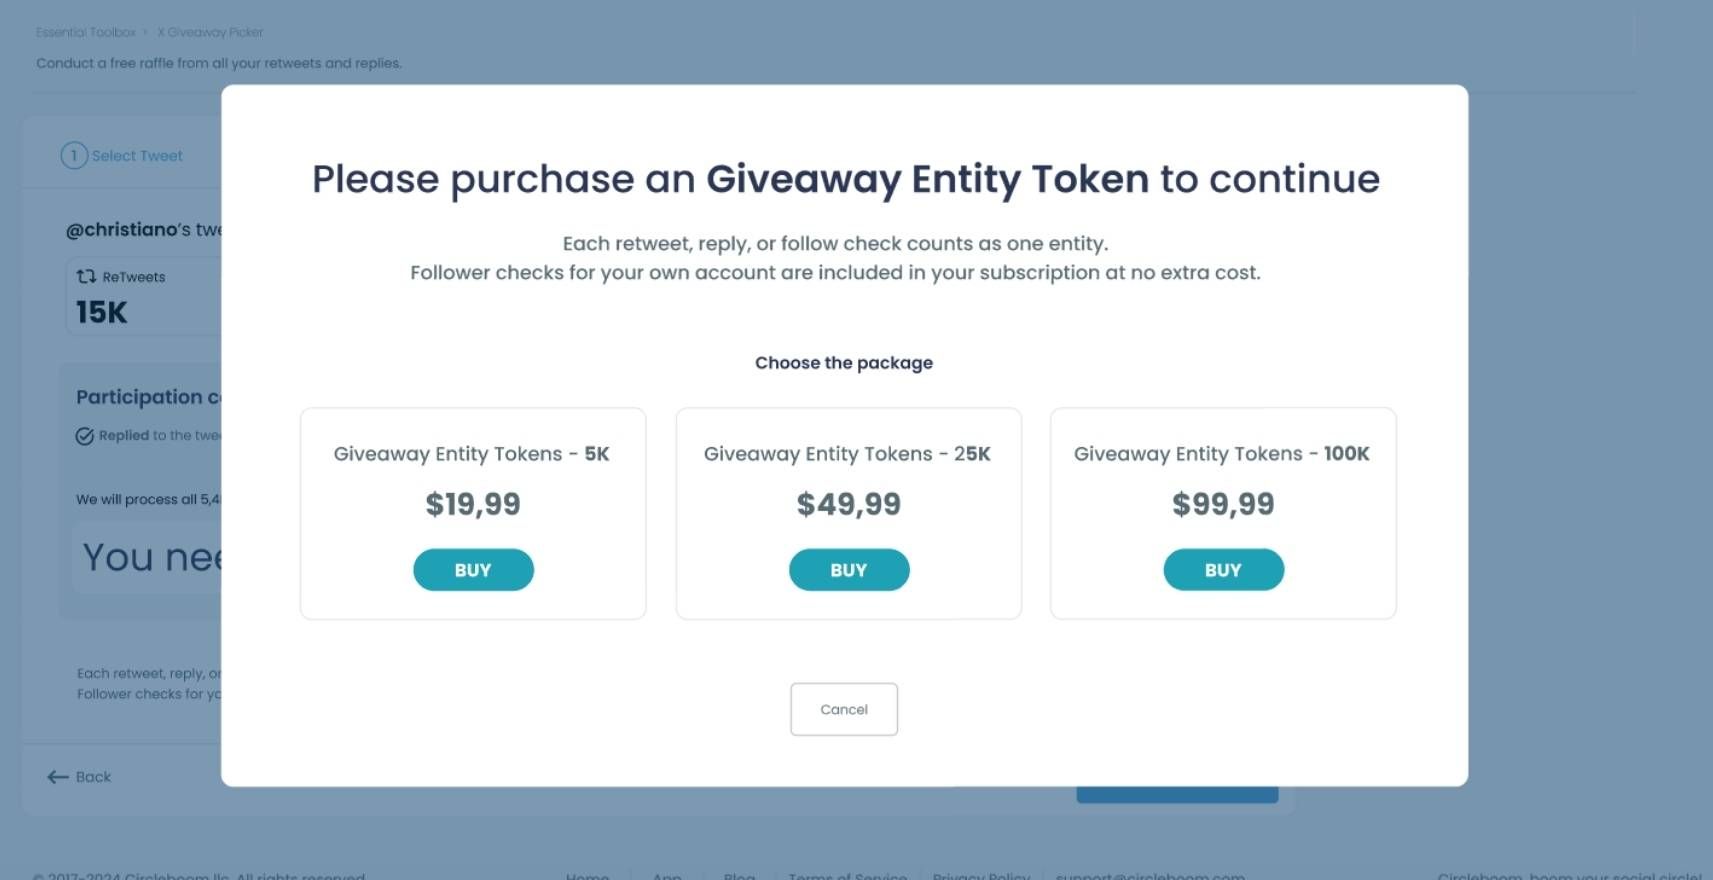Image resolution: width=1713 pixels, height=880 pixels.
Task: Select the 'Select Tweet' step tab
Action: [135, 156]
